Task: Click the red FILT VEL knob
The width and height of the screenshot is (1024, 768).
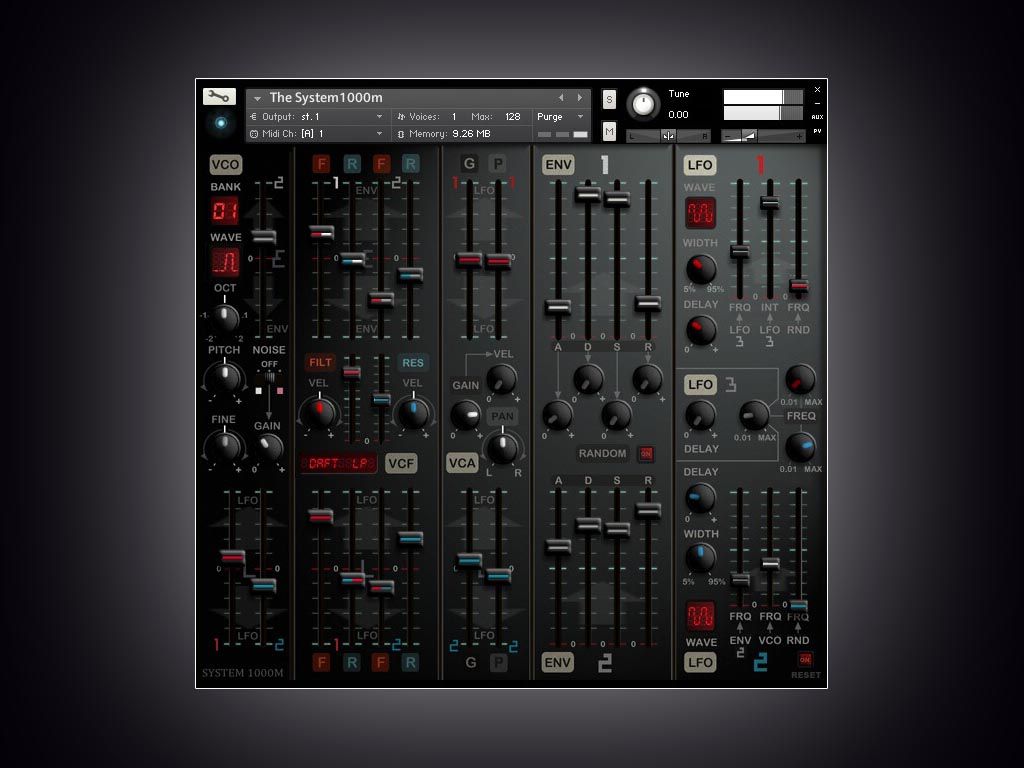Action: (x=319, y=411)
